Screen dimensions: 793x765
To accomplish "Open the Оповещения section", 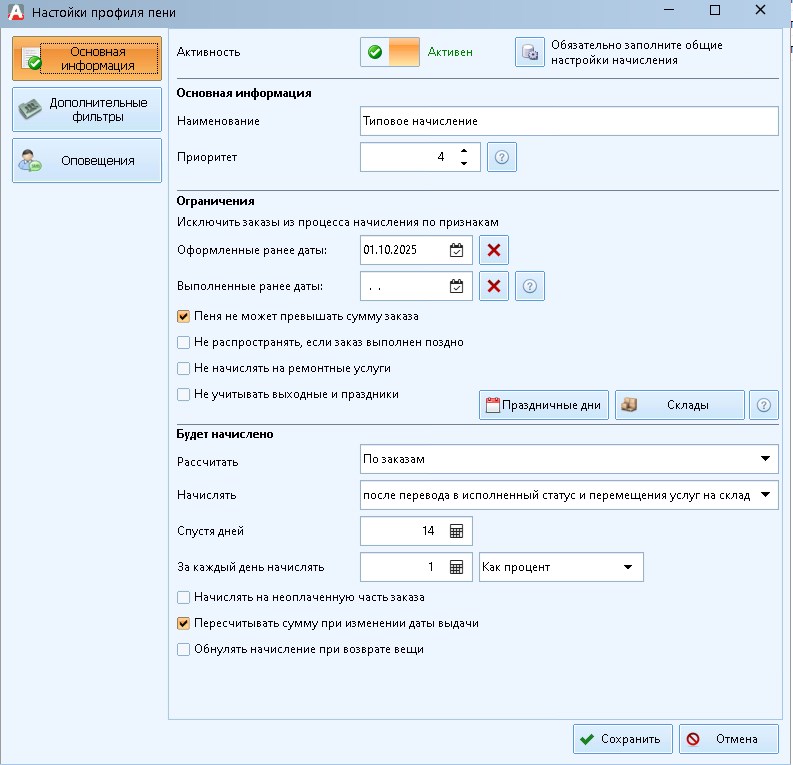I will point(86,161).
